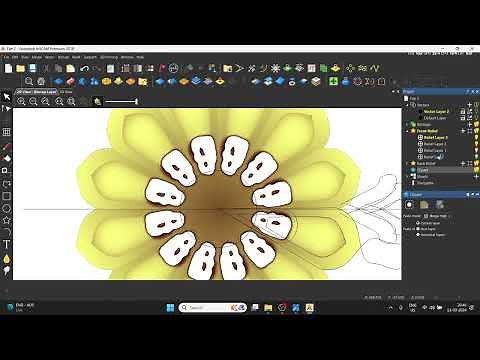Zoom in using the first magnifier in 2D view toolbar
The height and width of the screenshot is (360, 480).
pyautogui.click(x=21, y=101)
